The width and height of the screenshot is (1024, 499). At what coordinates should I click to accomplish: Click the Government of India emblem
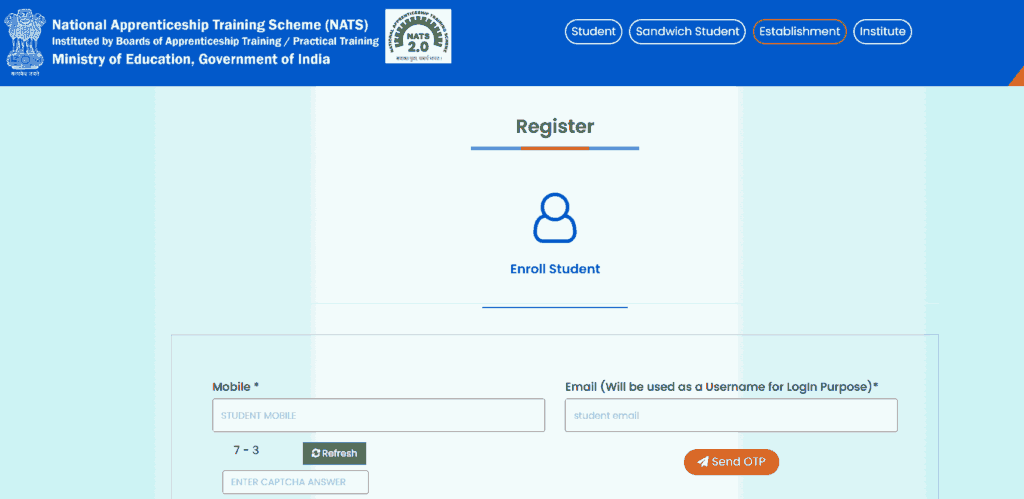point(22,42)
